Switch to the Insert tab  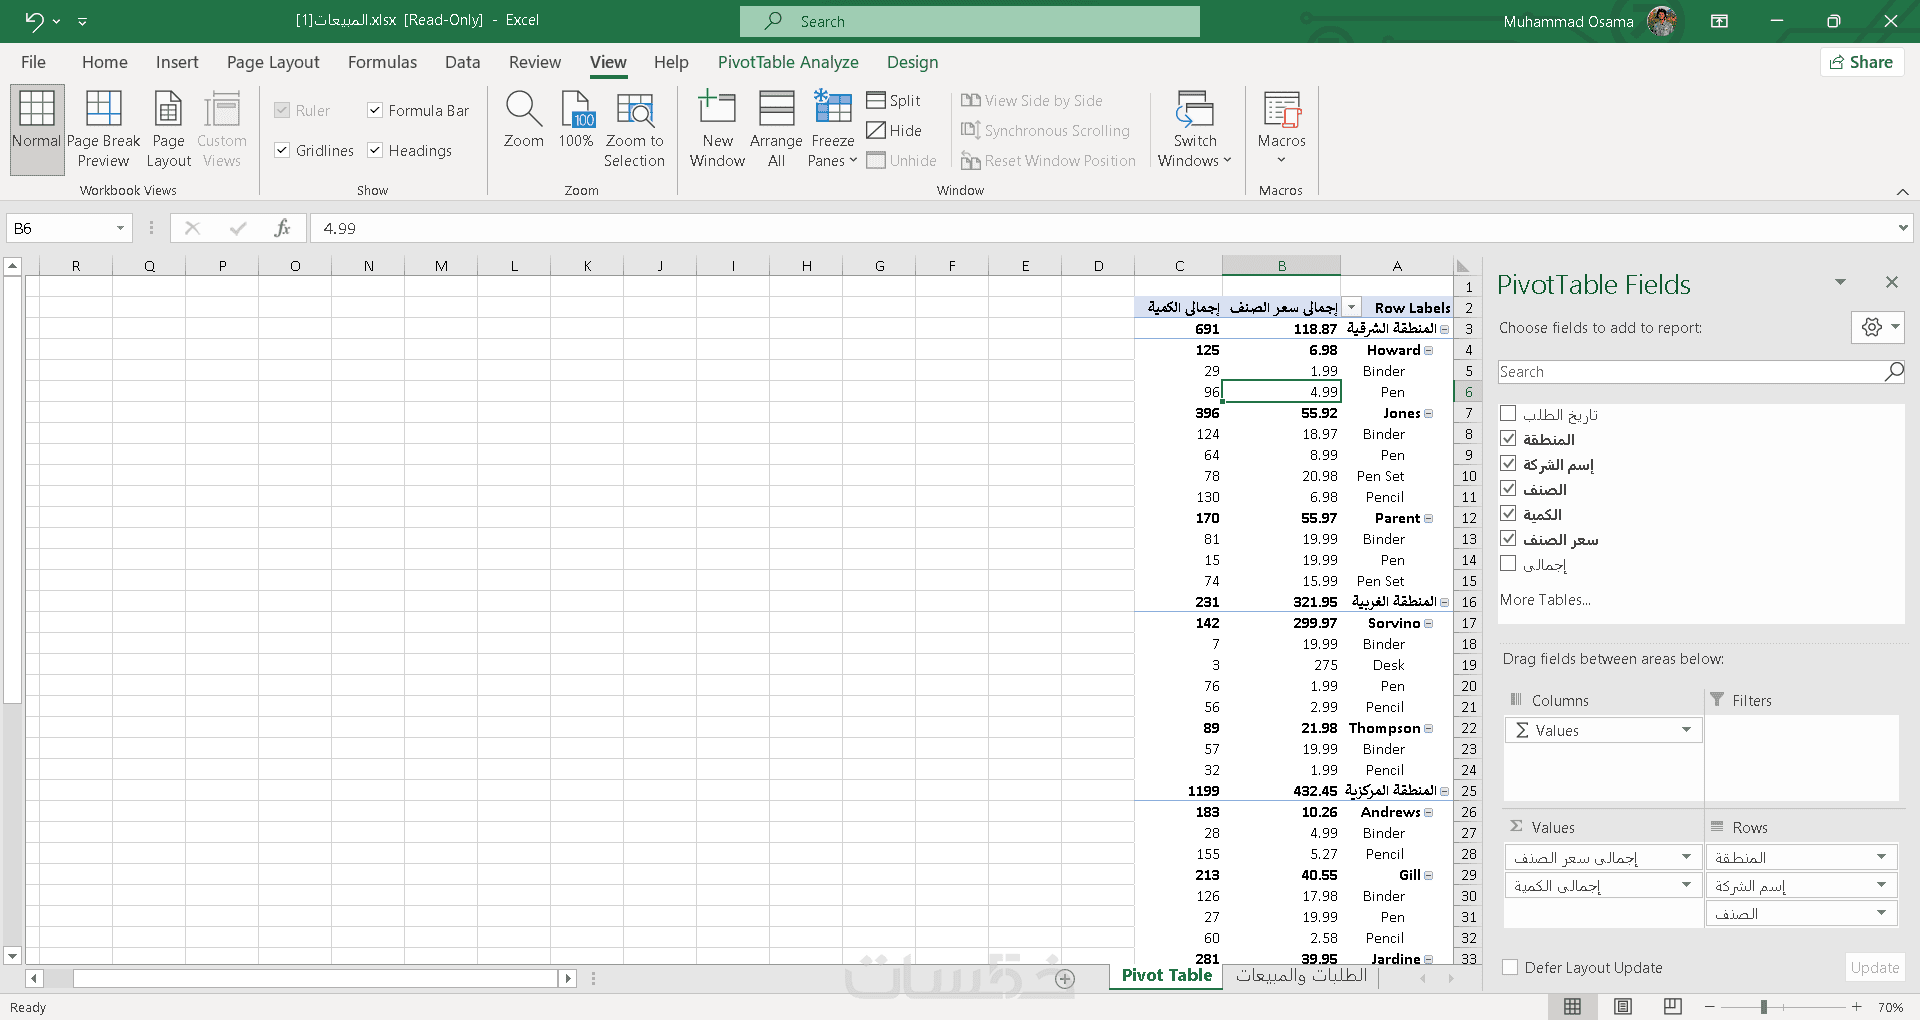pyautogui.click(x=177, y=62)
